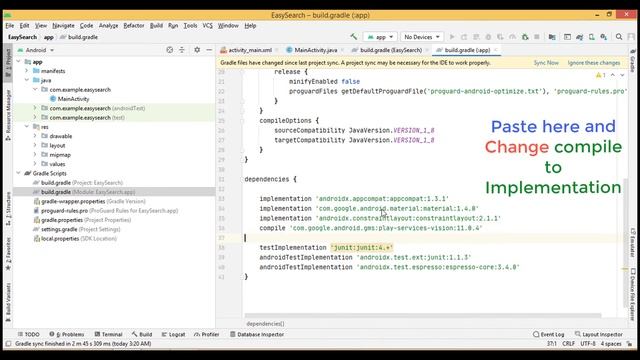Screen dimensions: 640x360
Task: Open the File menu
Action: coord(10,25)
